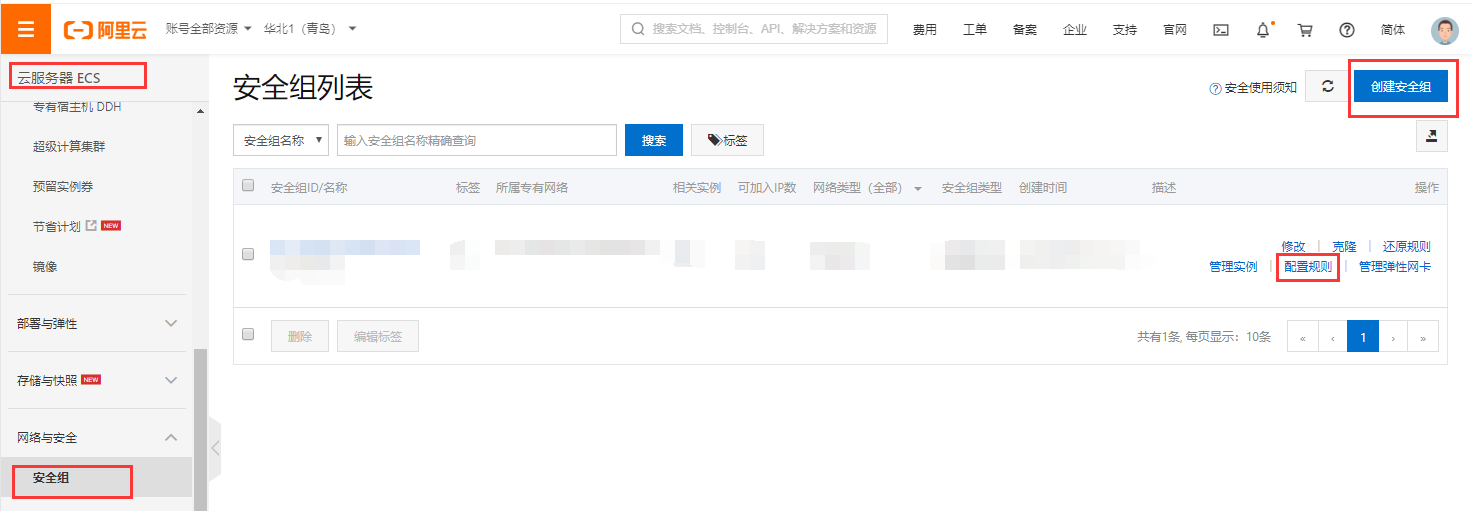This screenshot has height=511, width=1472.
Task: Open Cloud Shell terminal icon
Action: click(x=1220, y=30)
